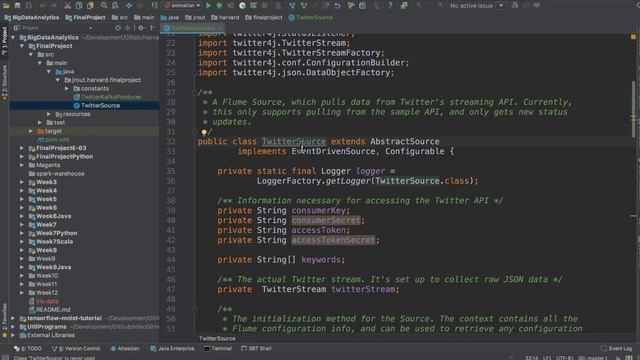
Task: Expand the constants package node
Action: point(67,89)
